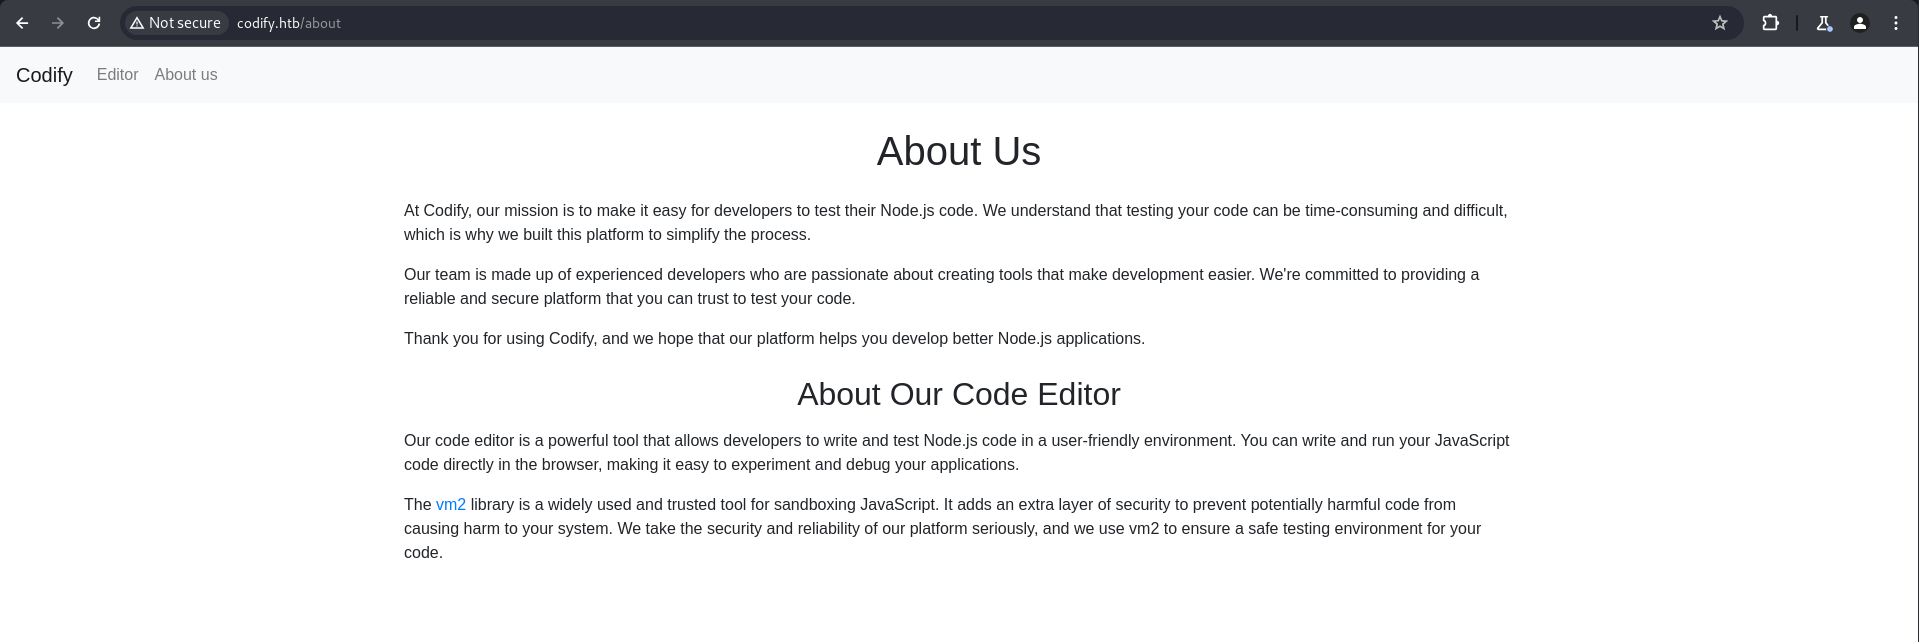
Task: Open the Not secure site info chip
Action: coord(176,23)
